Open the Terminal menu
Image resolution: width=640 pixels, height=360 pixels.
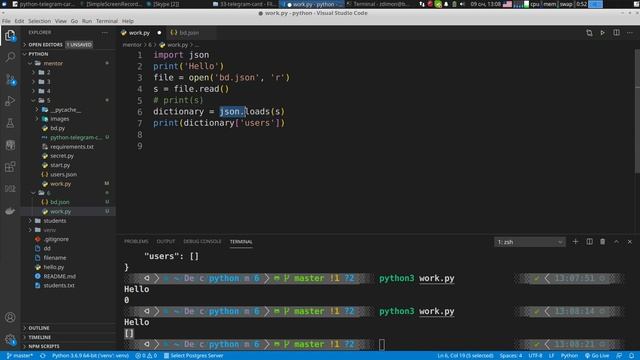(107, 21)
